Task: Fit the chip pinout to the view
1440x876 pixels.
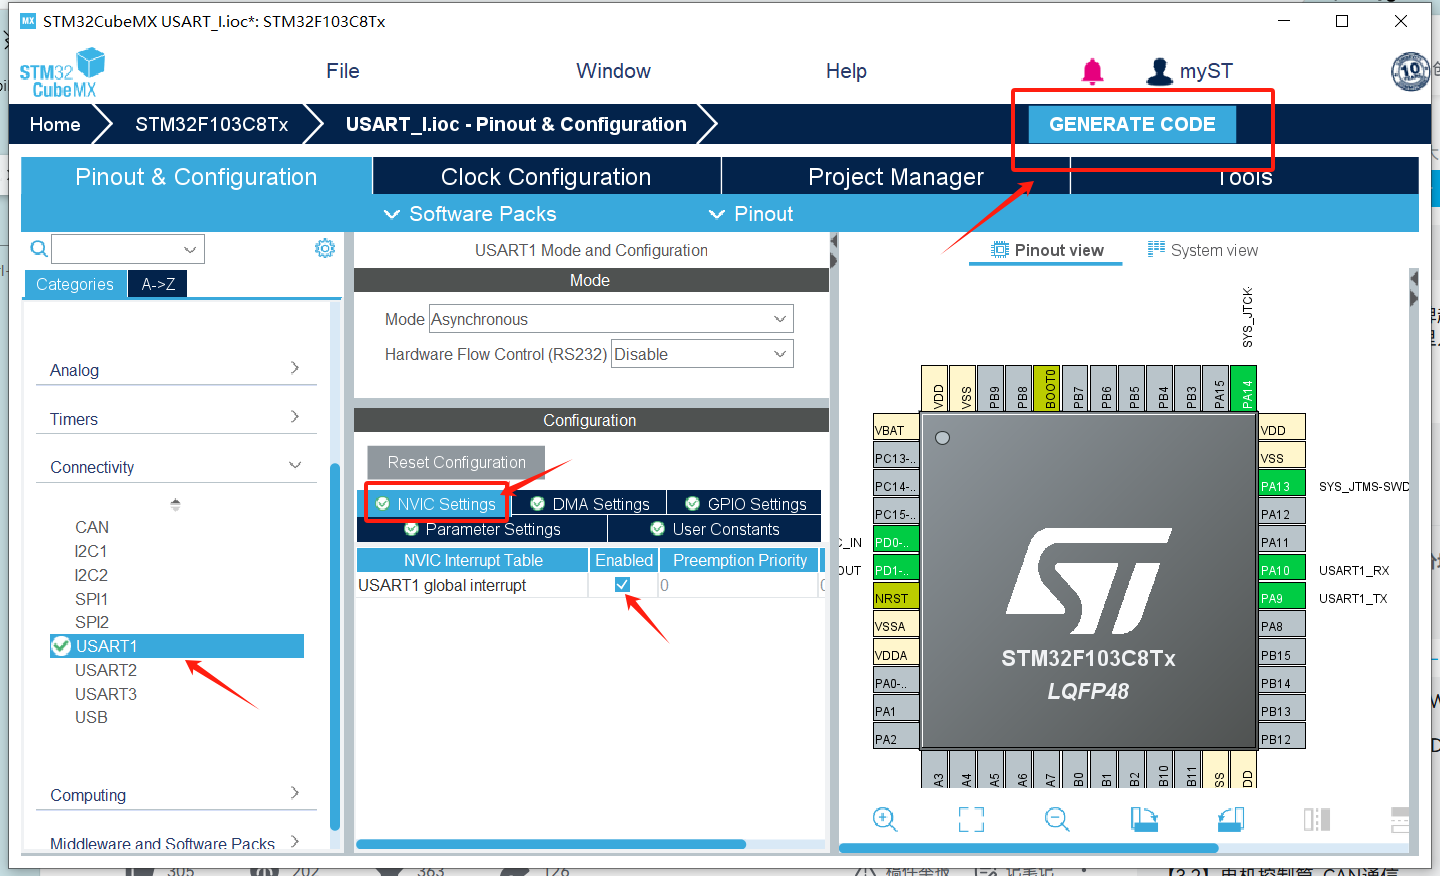Action: coord(971,820)
